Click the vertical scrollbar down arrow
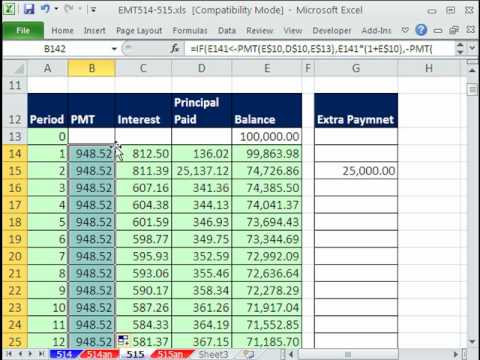Viewport: 480px width, 360px height. tap(472, 342)
